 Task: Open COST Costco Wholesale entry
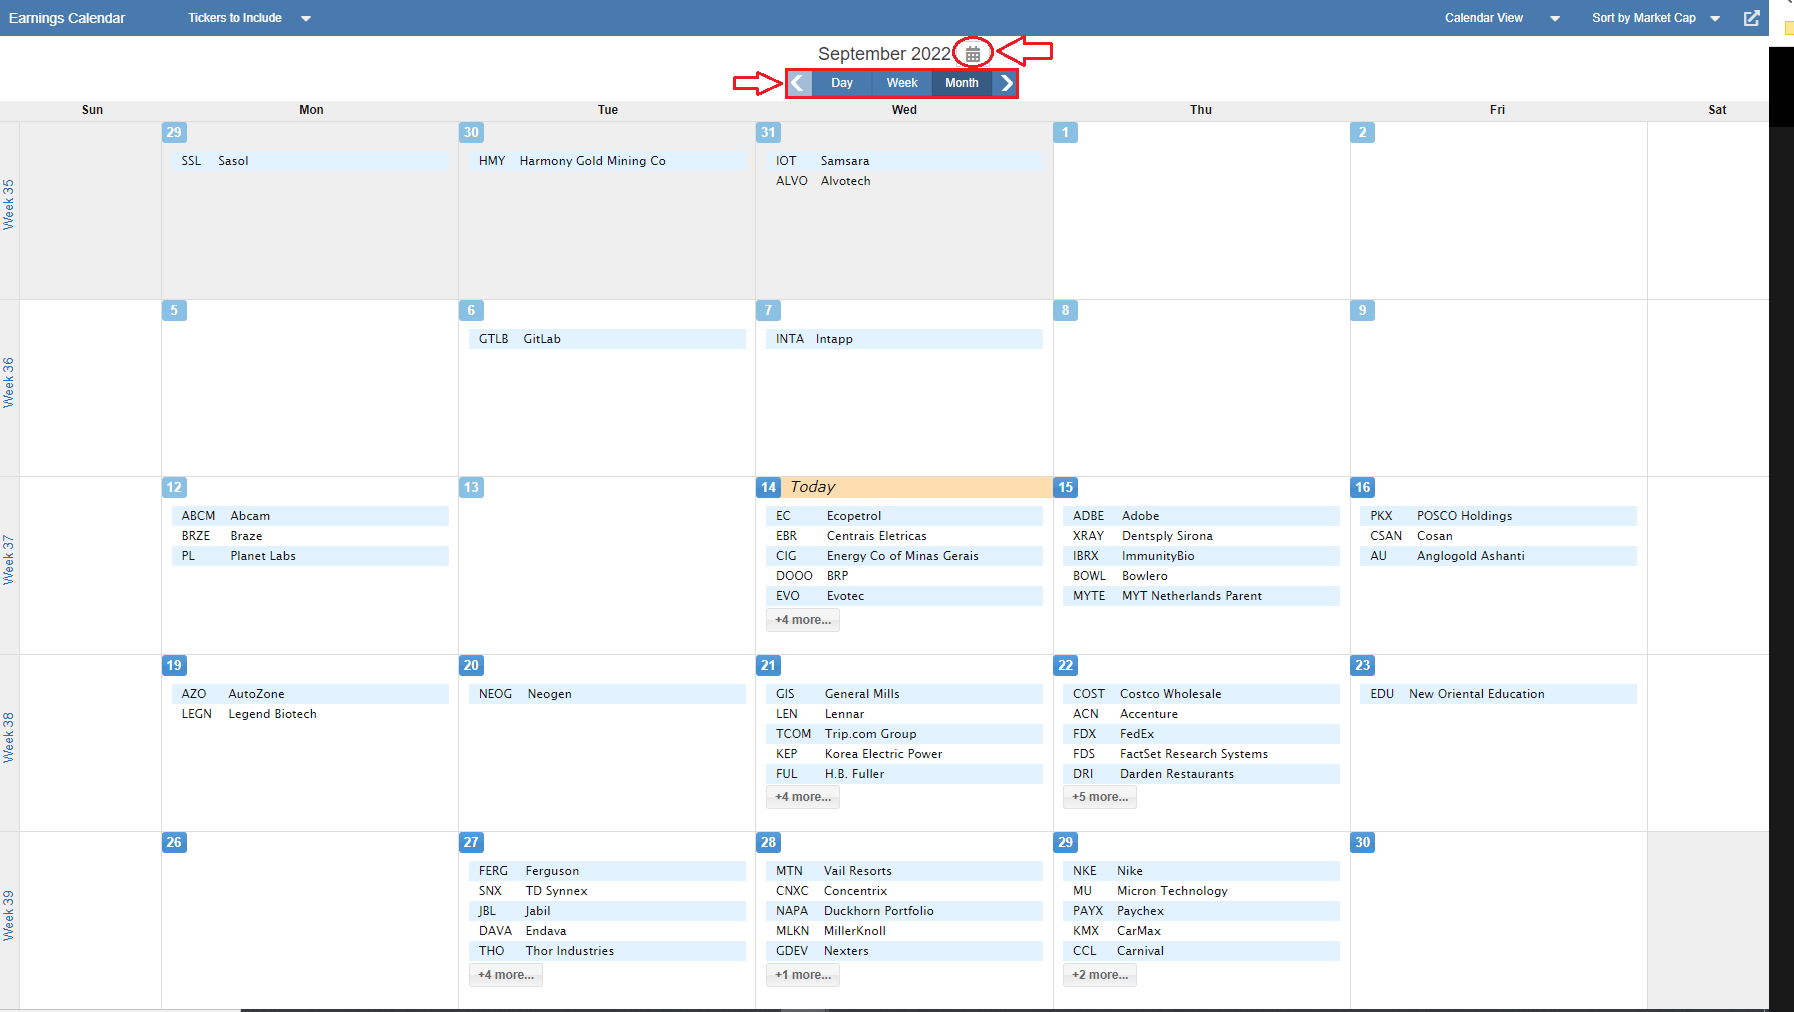1201,694
